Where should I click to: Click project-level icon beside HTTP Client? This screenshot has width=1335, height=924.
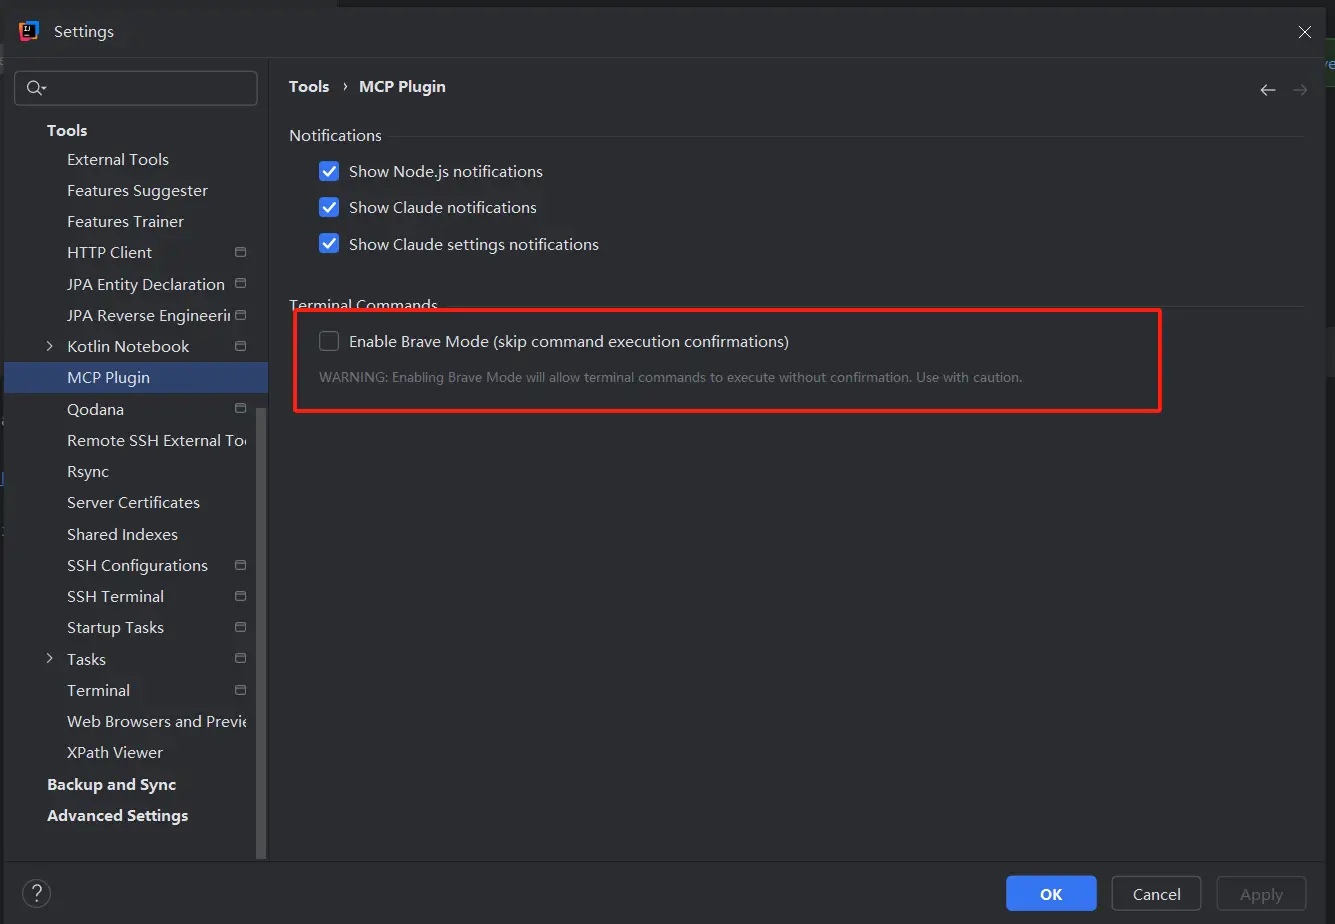point(240,252)
